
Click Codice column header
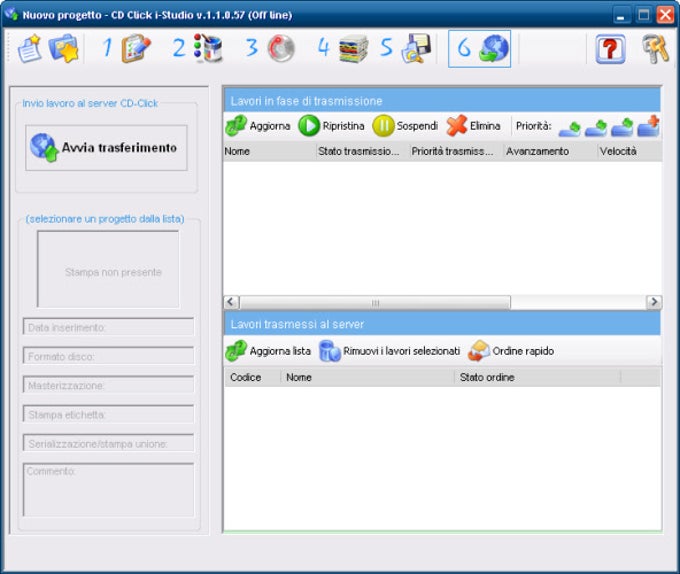[x=252, y=378]
